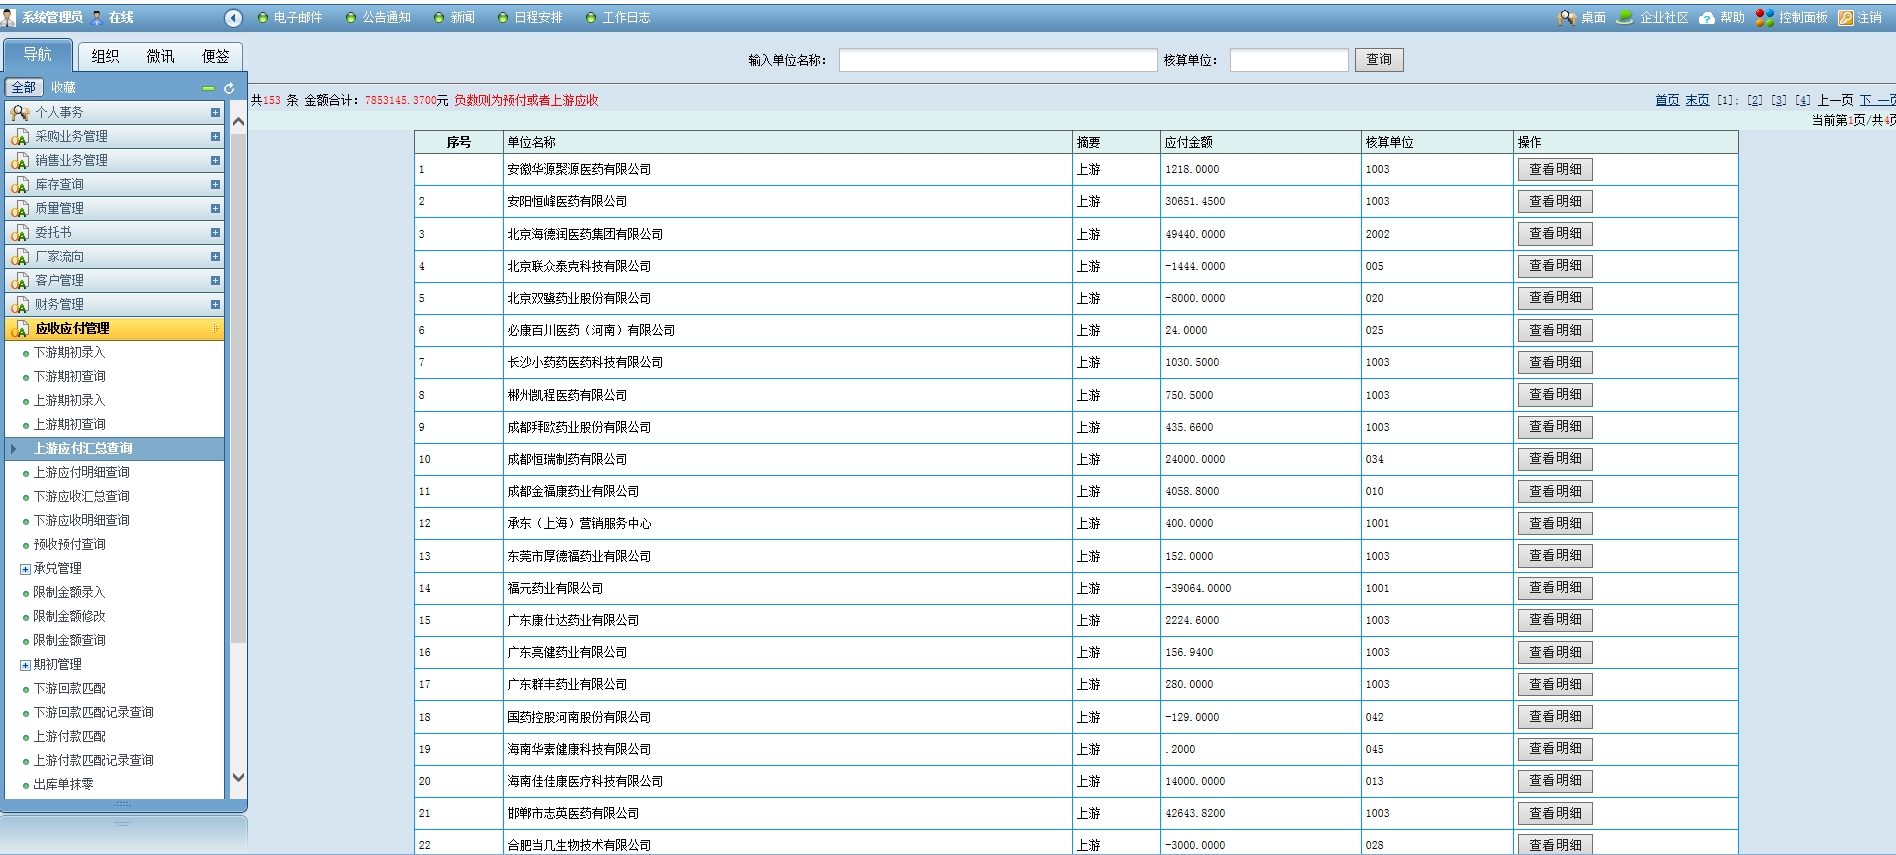Expand the 承兑管理 tree node
Viewport: 1896px width, 855px height.
tap(26, 569)
